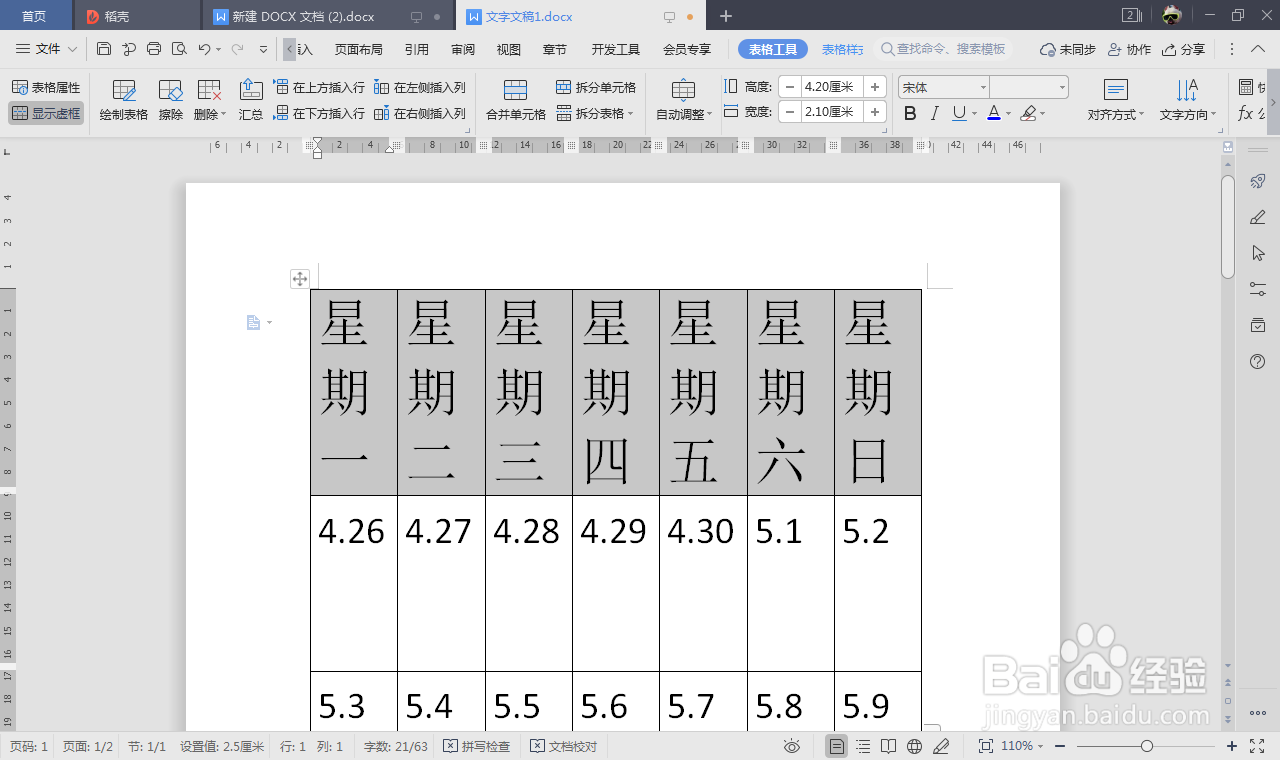The height and width of the screenshot is (760, 1280).
Task: Click the Collaborate (协作) button
Action: (x=1129, y=49)
